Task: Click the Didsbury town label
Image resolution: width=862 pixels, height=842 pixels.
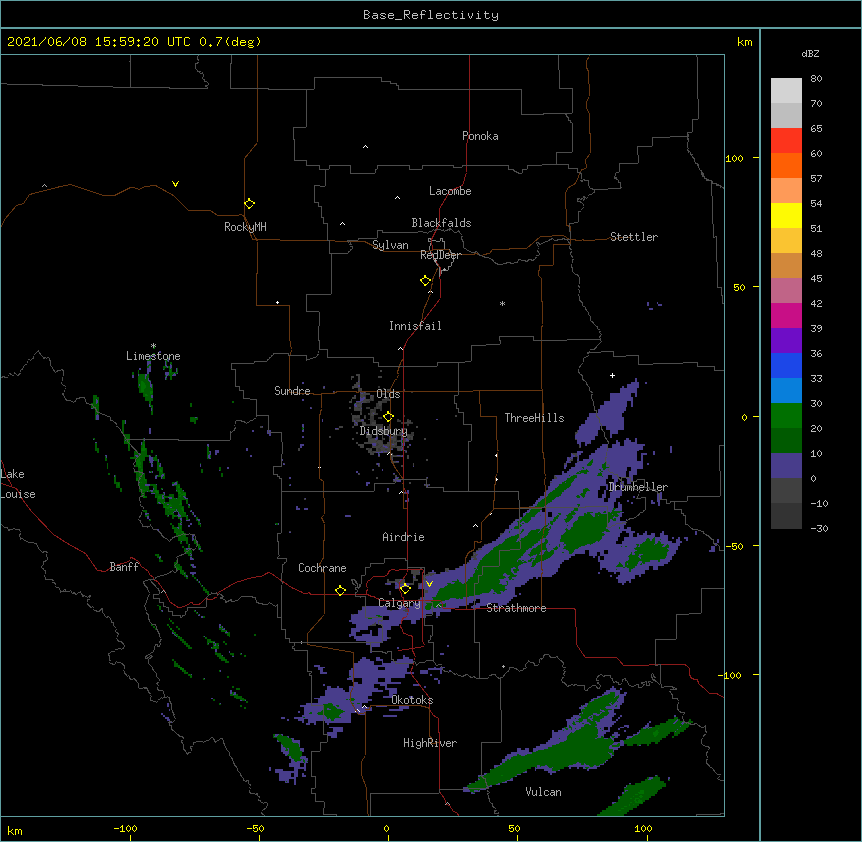Action: [384, 431]
